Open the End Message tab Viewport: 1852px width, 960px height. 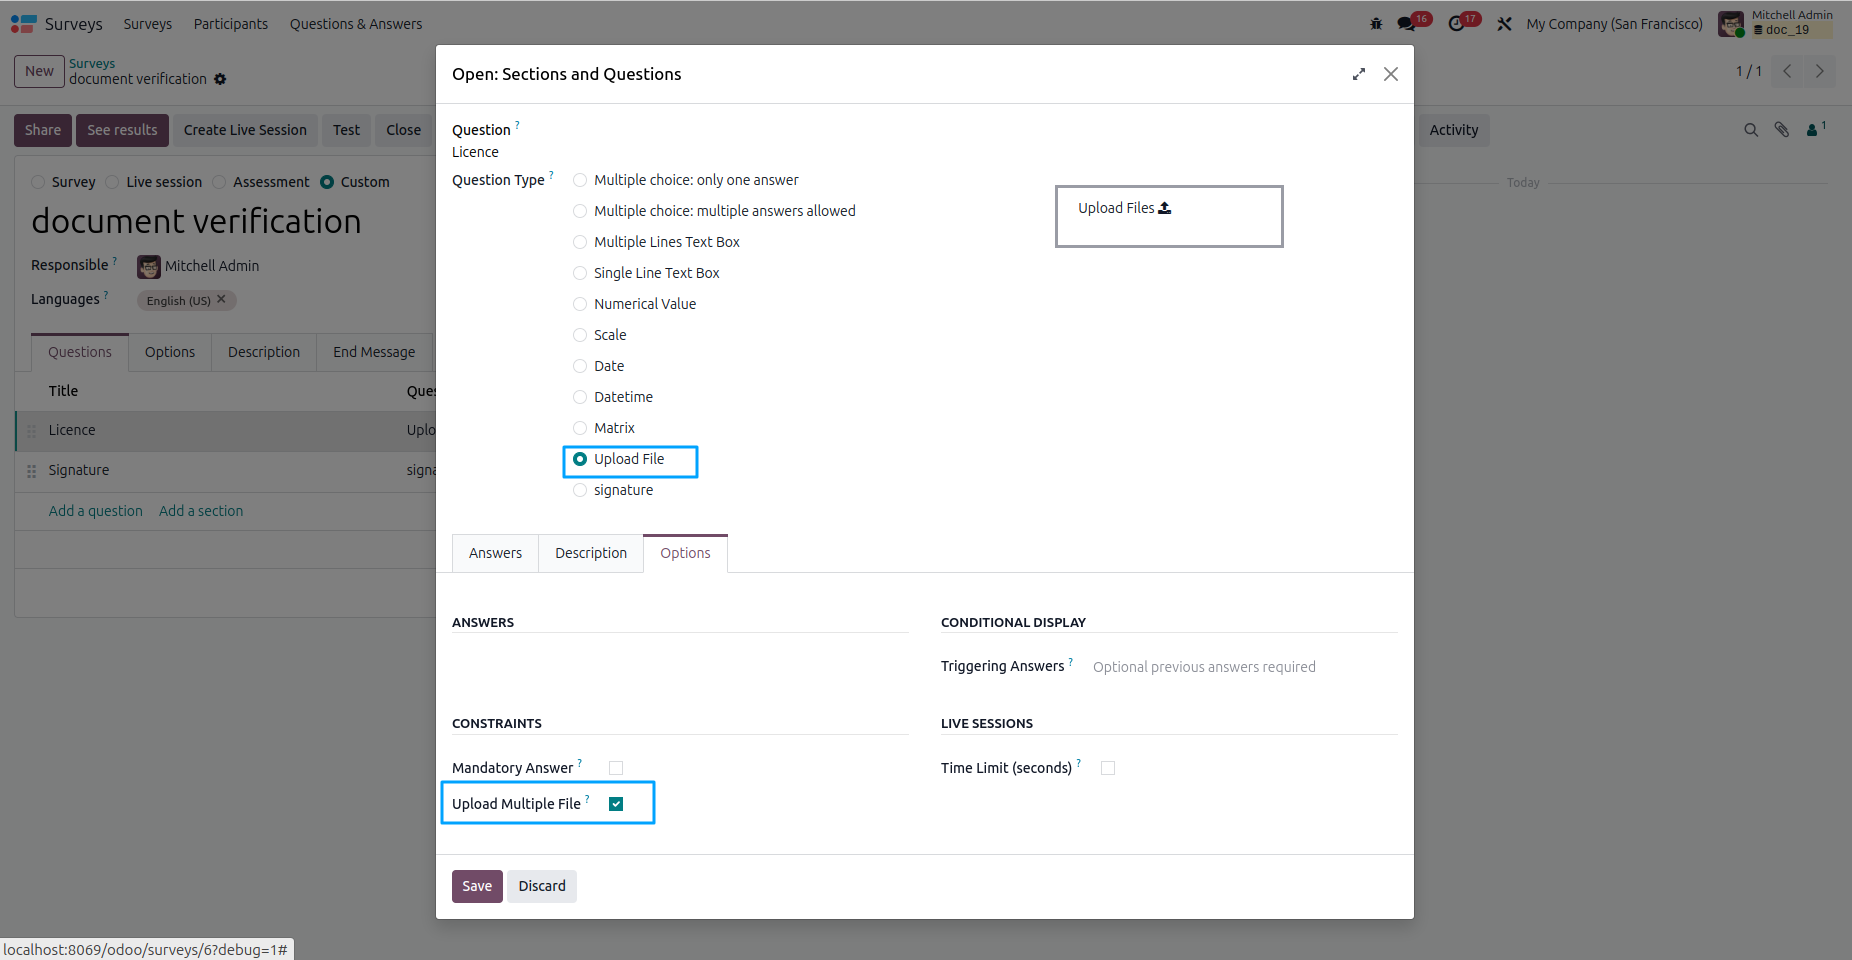click(374, 352)
